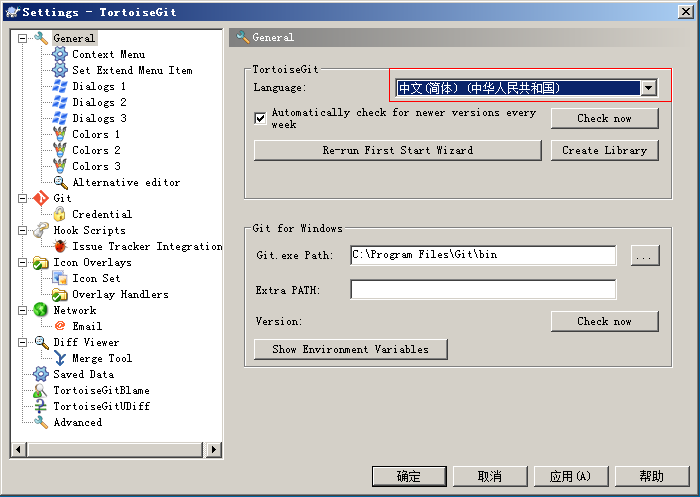The width and height of the screenshot is (700, 497).
Task: Click the Alternative editor magnifier icon
Action: [x=60, y=182]
